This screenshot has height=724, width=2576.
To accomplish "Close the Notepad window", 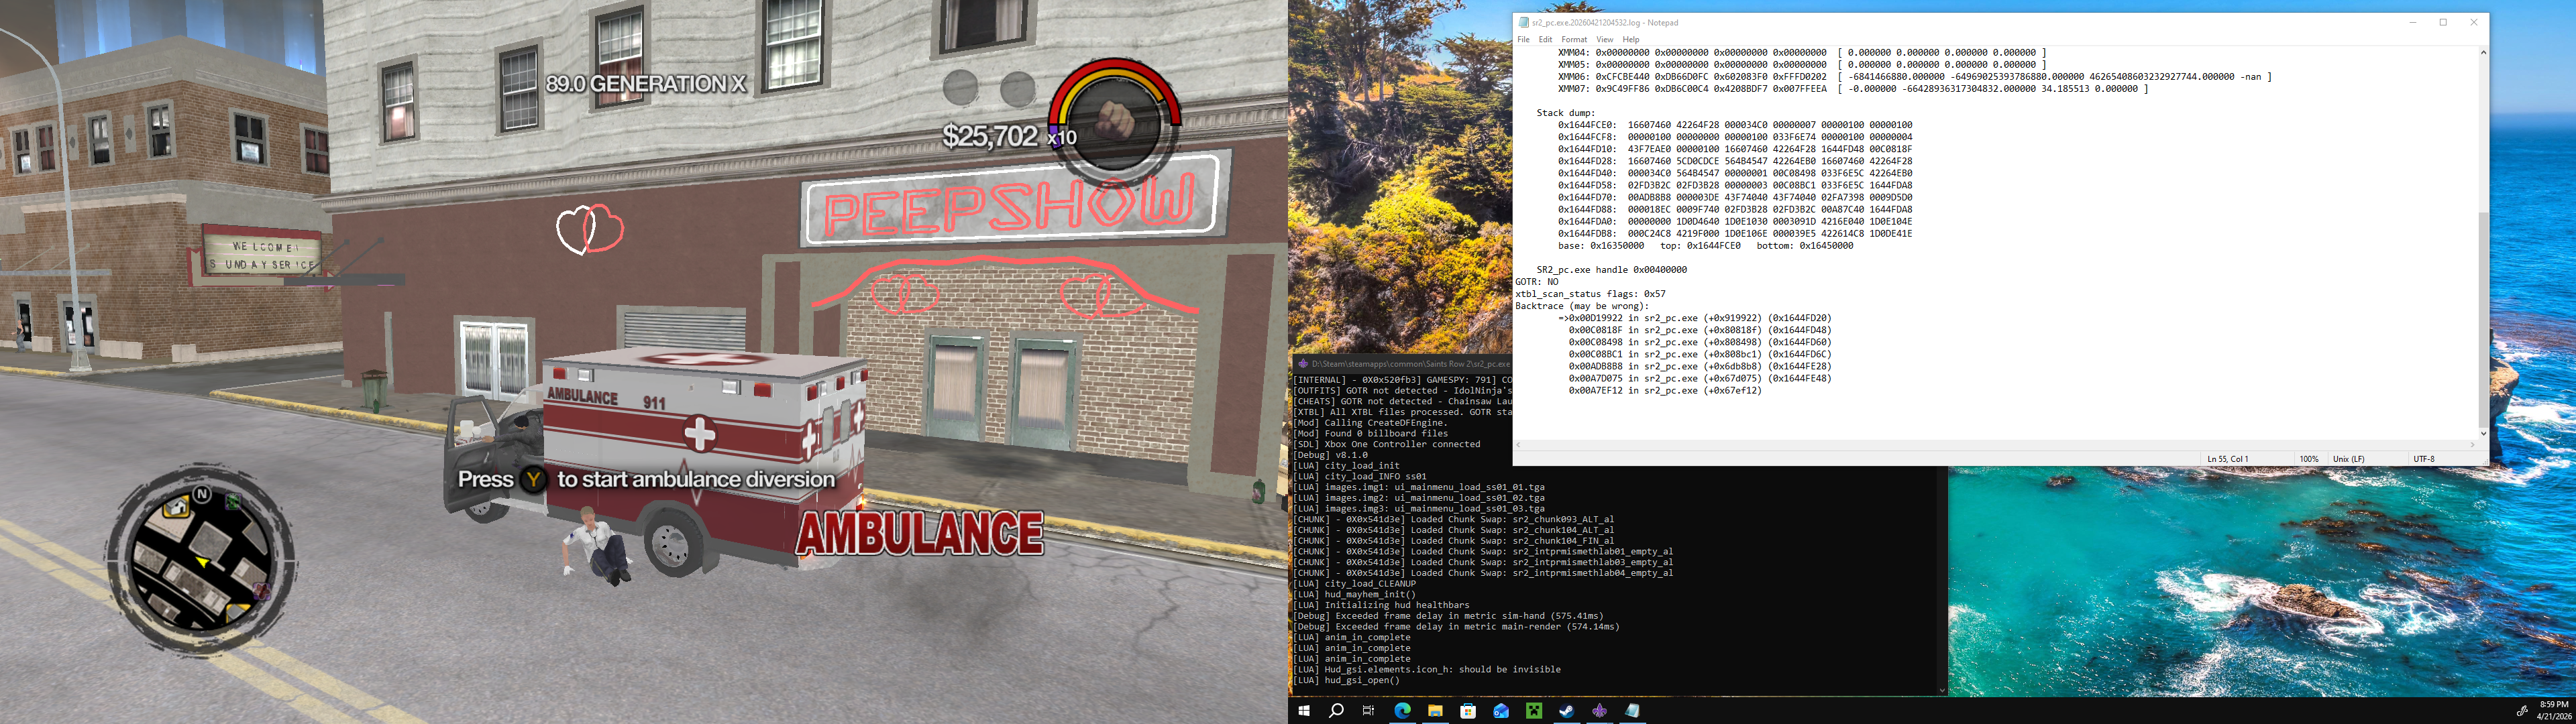I will coord(2474,22).
